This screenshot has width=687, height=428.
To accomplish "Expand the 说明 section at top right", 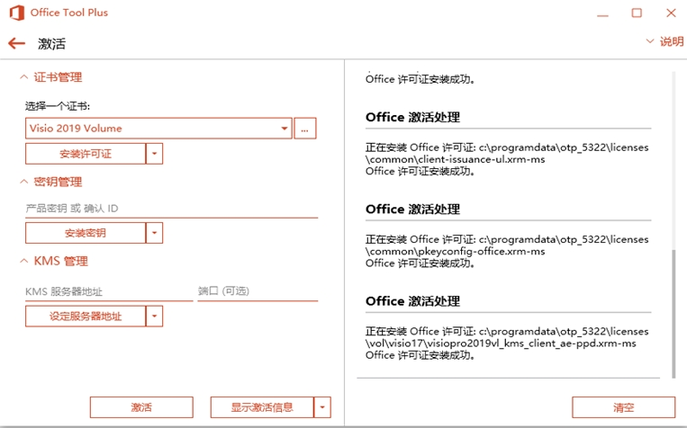I will pos(665,41).
